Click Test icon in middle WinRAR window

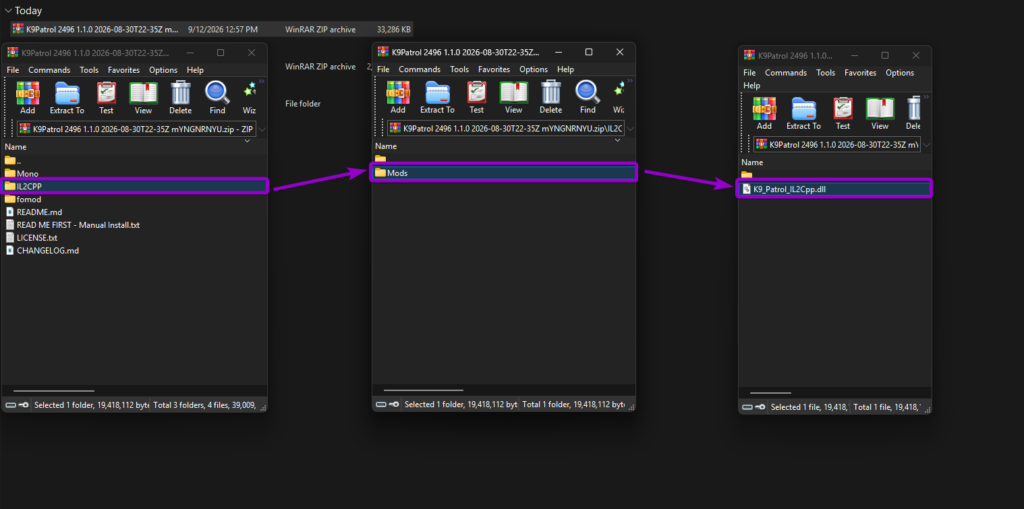(476, 97)
